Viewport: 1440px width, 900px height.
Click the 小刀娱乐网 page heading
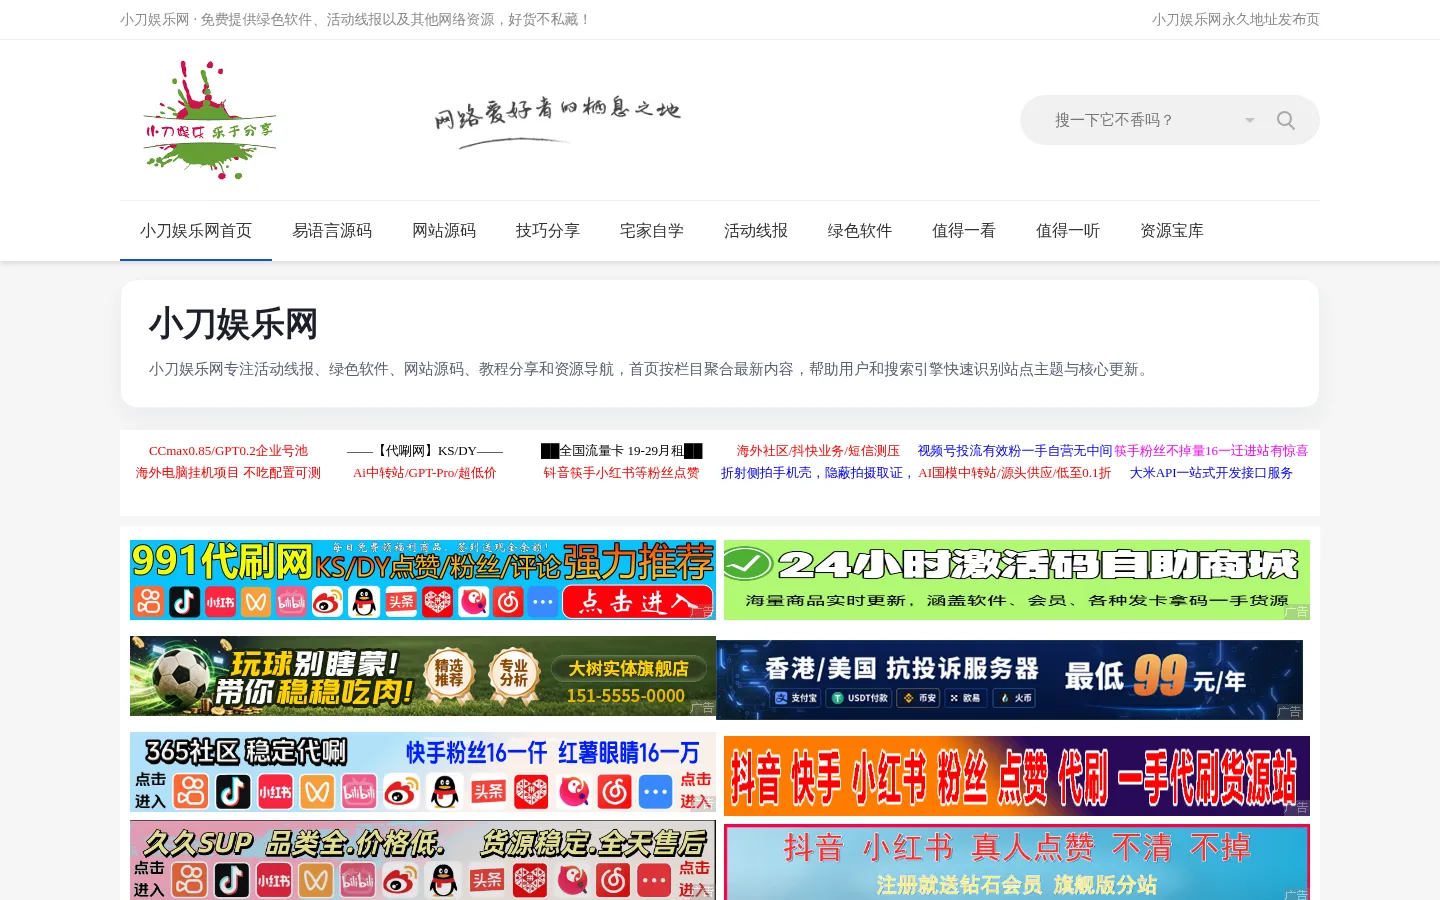click(x=233, y=324)
